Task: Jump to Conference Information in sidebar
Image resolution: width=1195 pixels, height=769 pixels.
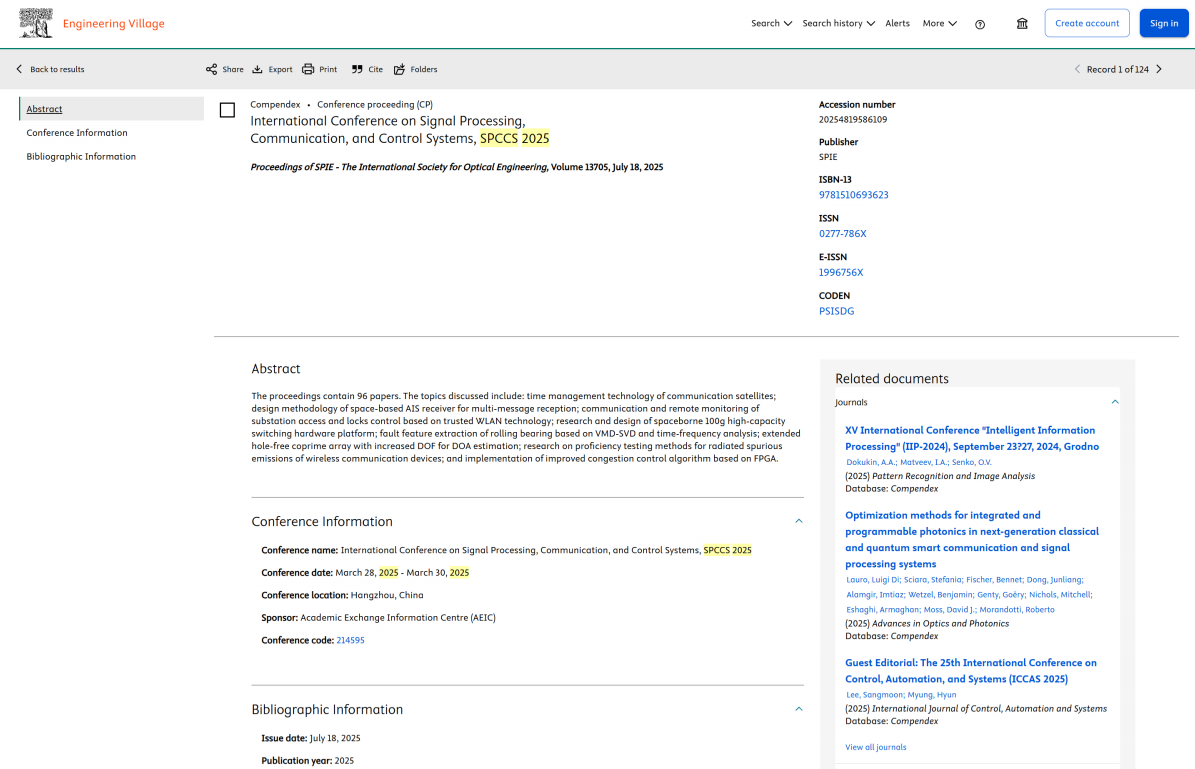Action: coord(77,133)
